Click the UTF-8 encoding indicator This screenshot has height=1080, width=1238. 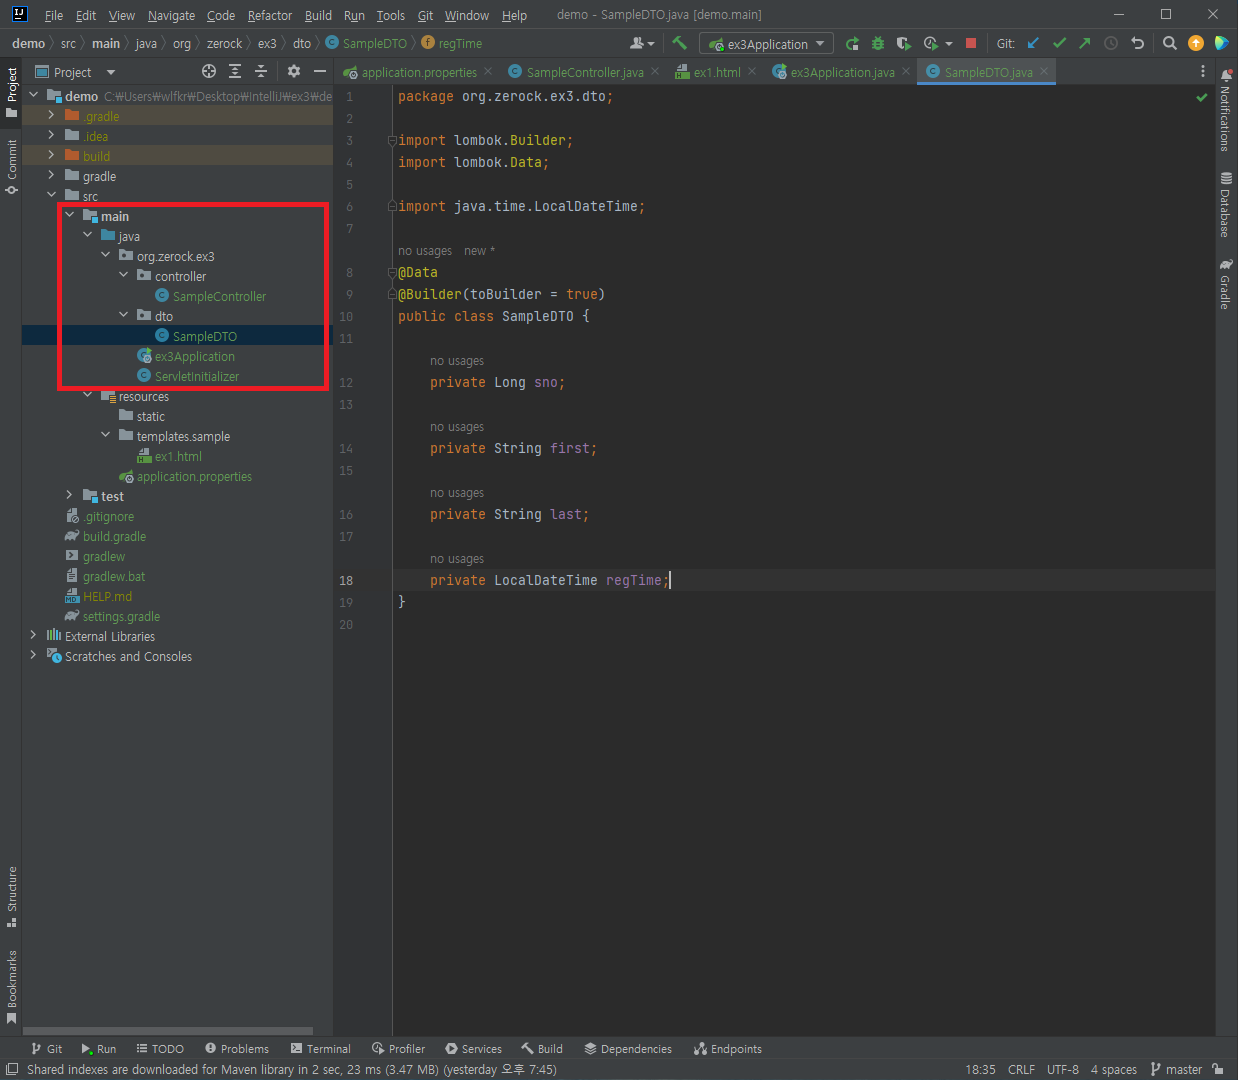(x=1062, y=1069)
